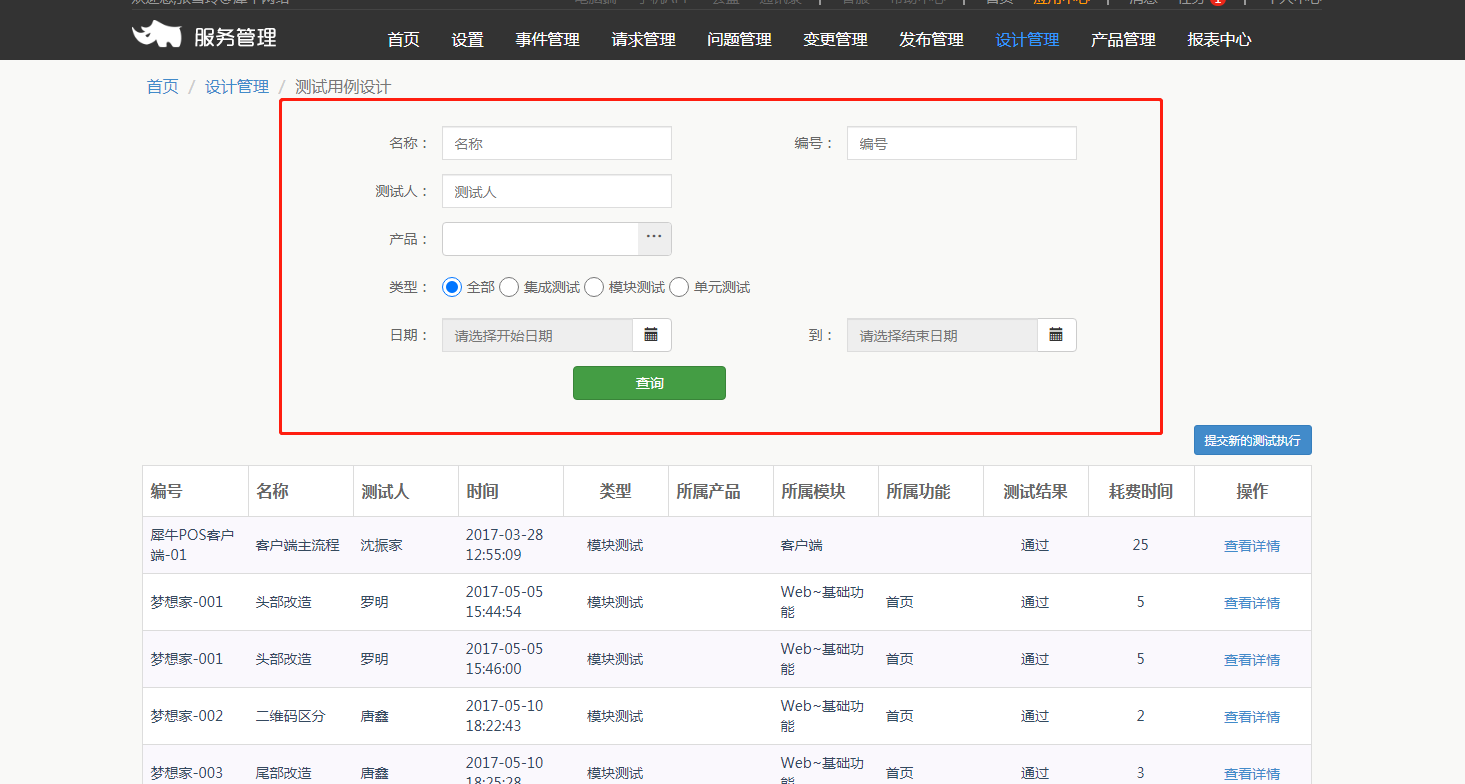This screenshot has height=784, width=1465.
Task: Focus the 测试人 input field
Action: click(x=557, y=191)
